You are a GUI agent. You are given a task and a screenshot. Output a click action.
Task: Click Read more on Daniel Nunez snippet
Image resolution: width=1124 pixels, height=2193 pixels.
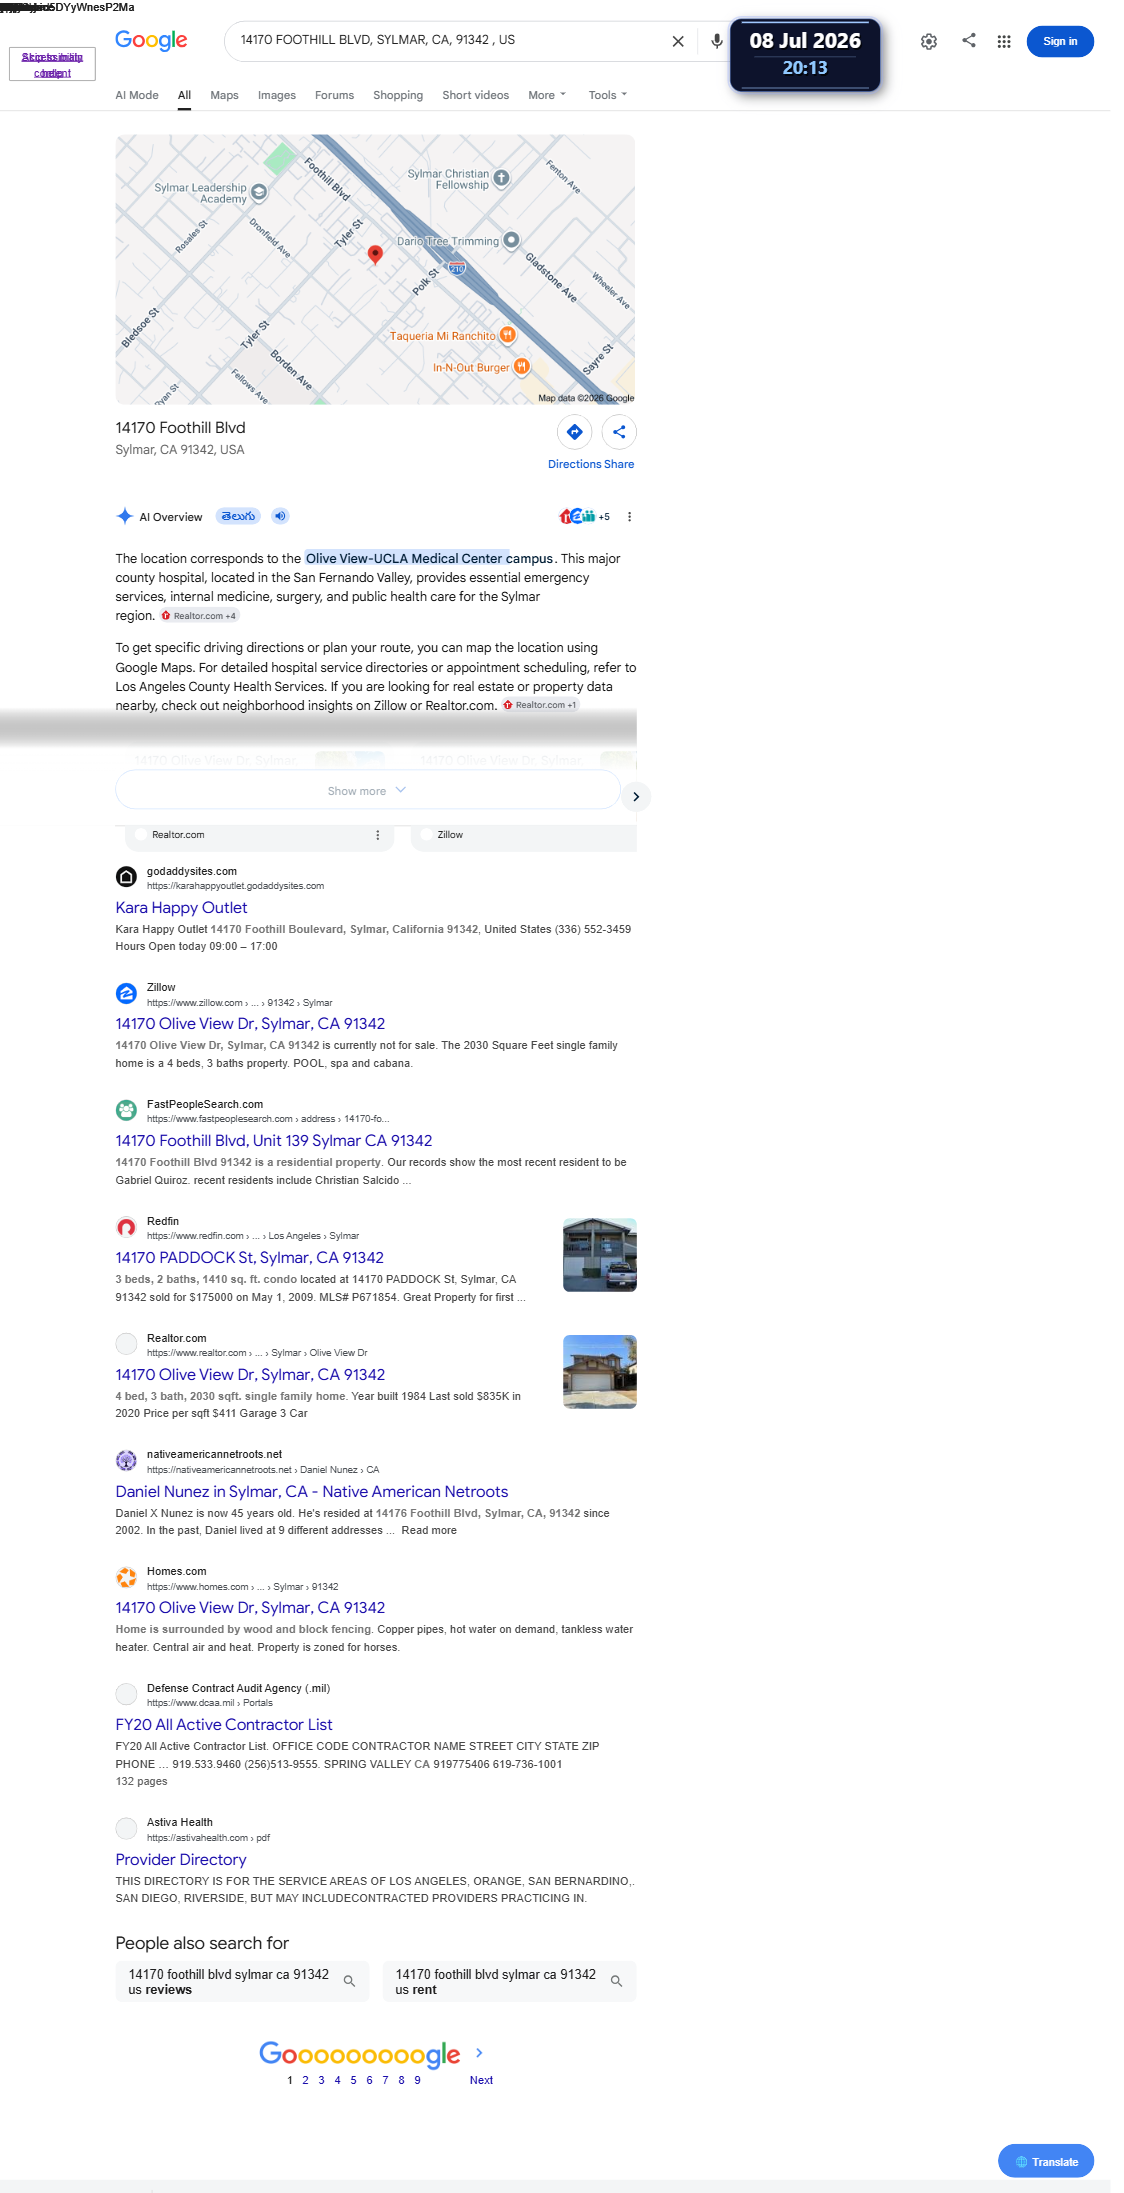pyautogui.click(x=429, y=1530)
